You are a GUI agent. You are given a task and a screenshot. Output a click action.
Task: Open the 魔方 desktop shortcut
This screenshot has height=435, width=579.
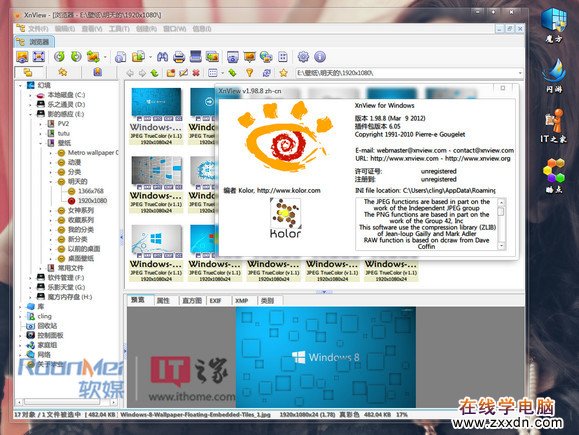point(554,25)
